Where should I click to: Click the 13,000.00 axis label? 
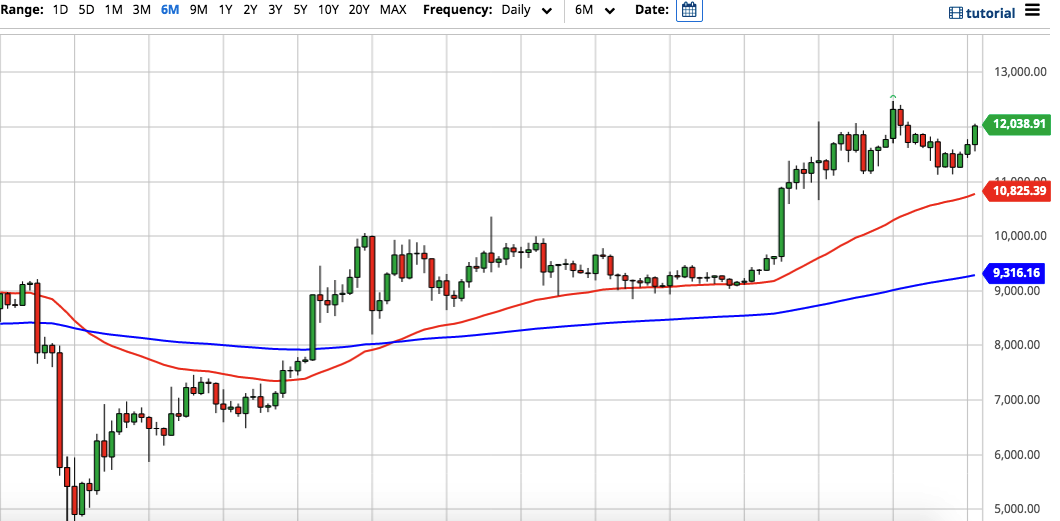(x=1021, y=72)
